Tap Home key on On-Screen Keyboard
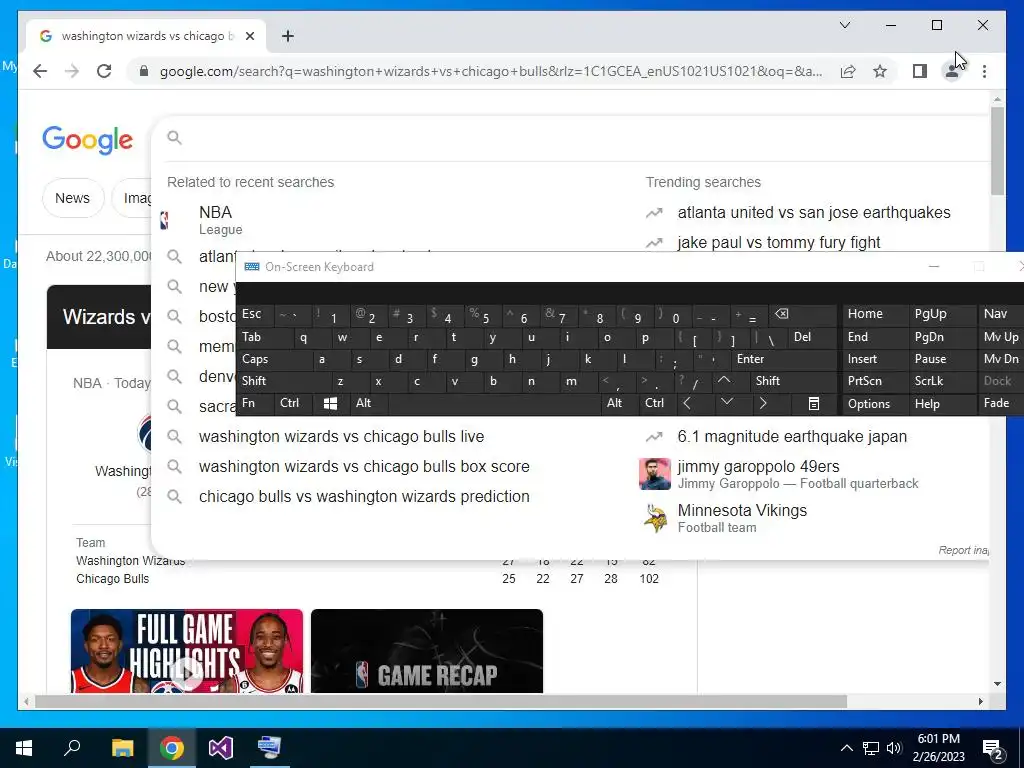This screenshot has width=1024, height=768. click(874, 314)
